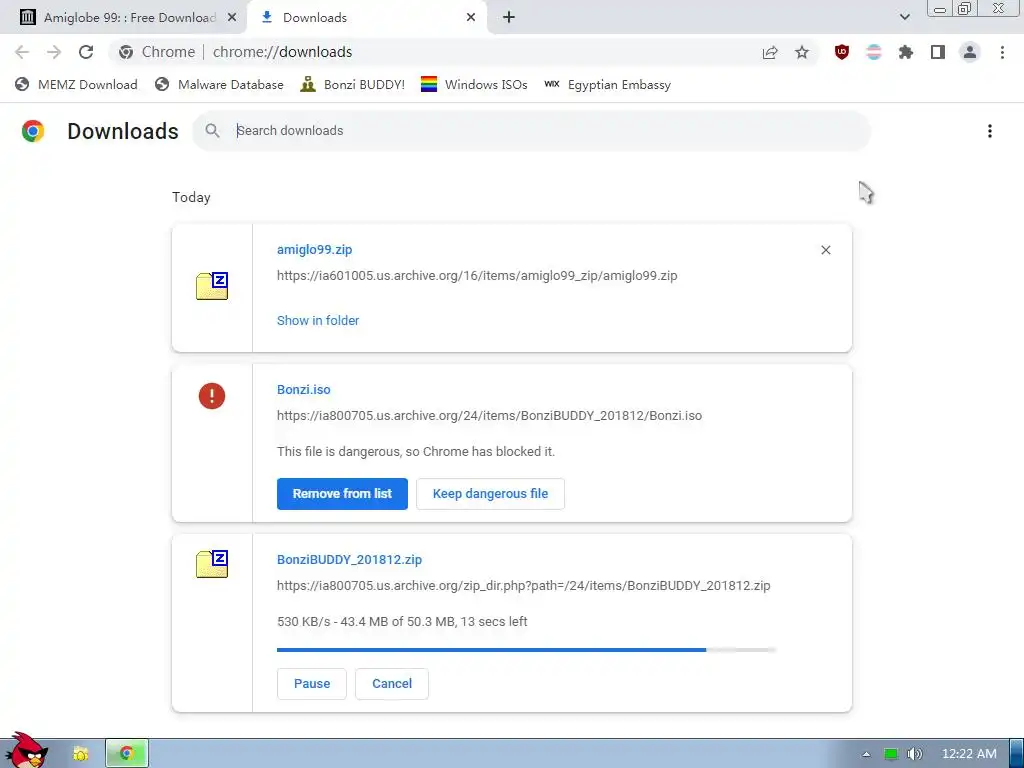Viewport: 1024px width, 768px height.
Task: Click the amiglo99.zip source URL
Action: (477, 276)
